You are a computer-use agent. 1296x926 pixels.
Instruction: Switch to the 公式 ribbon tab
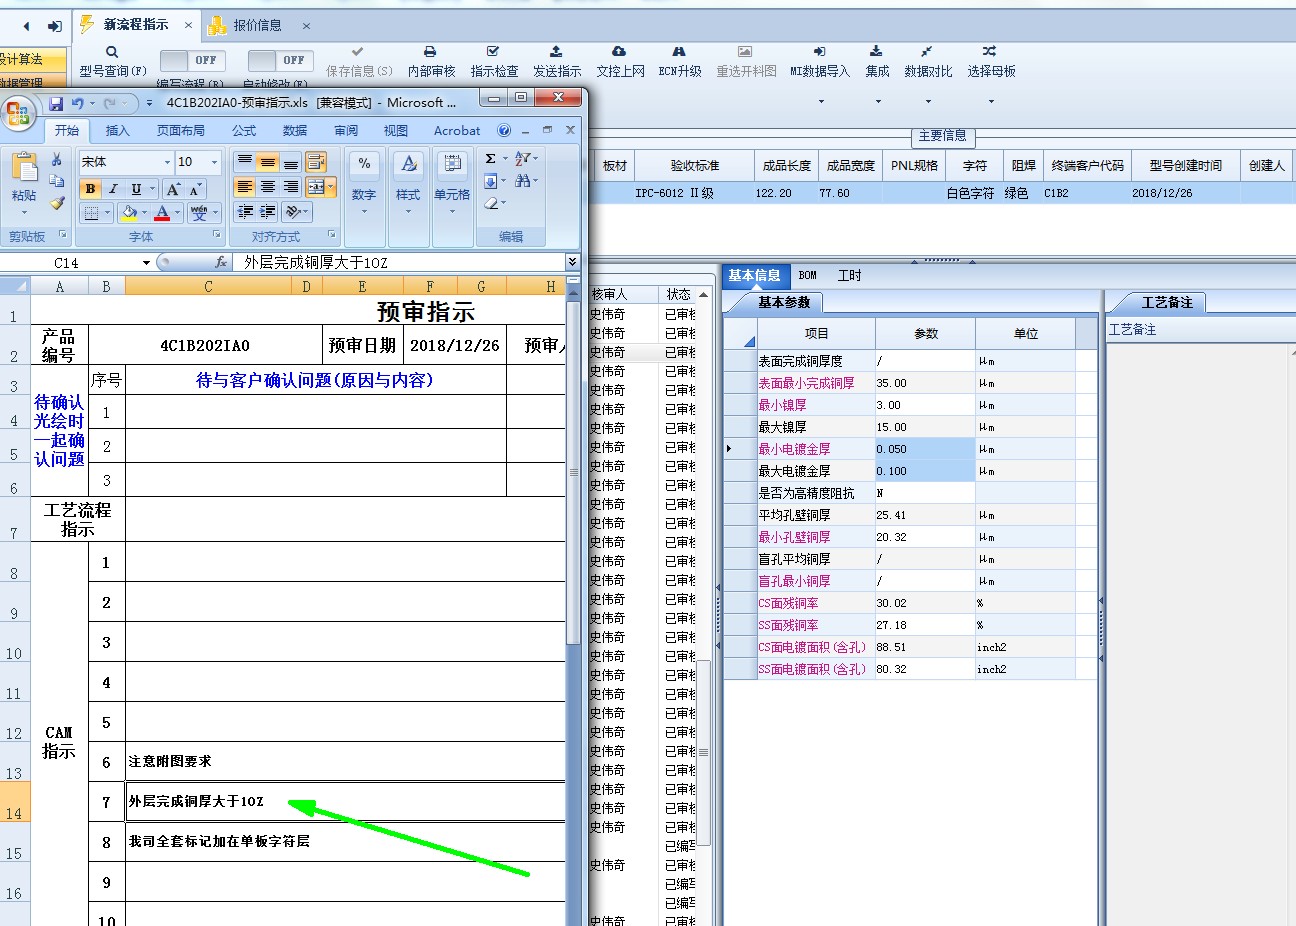[244, 131]
